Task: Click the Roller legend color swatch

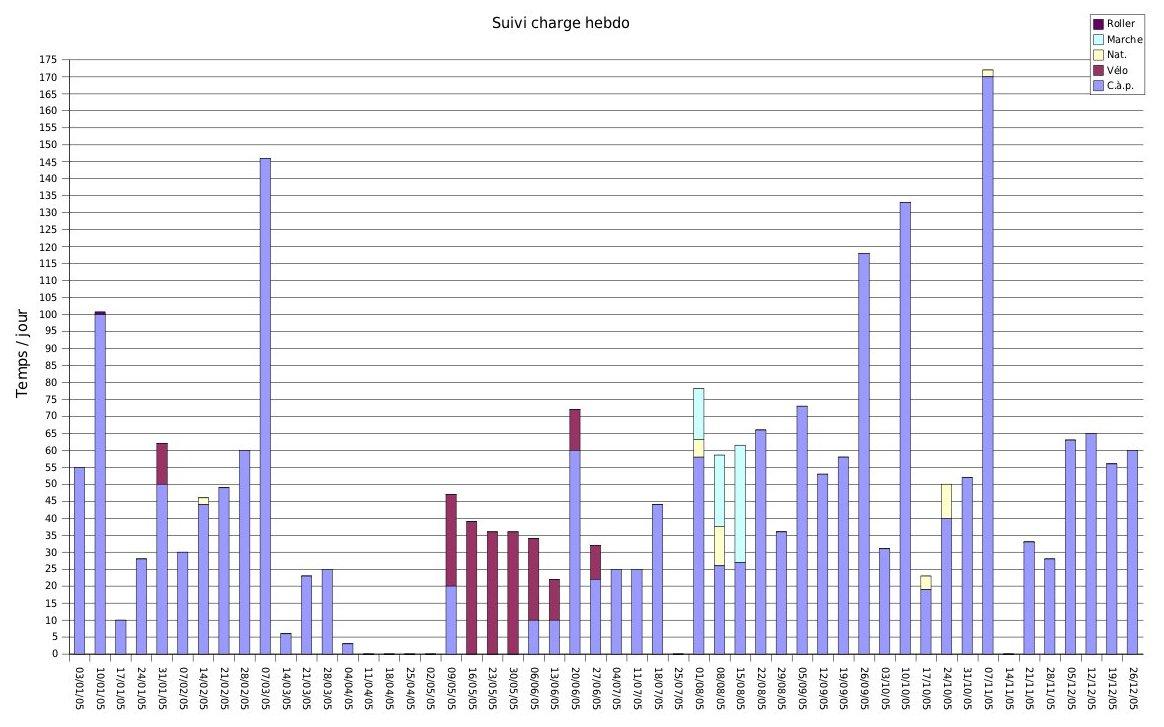Action: coord(1098,24)
